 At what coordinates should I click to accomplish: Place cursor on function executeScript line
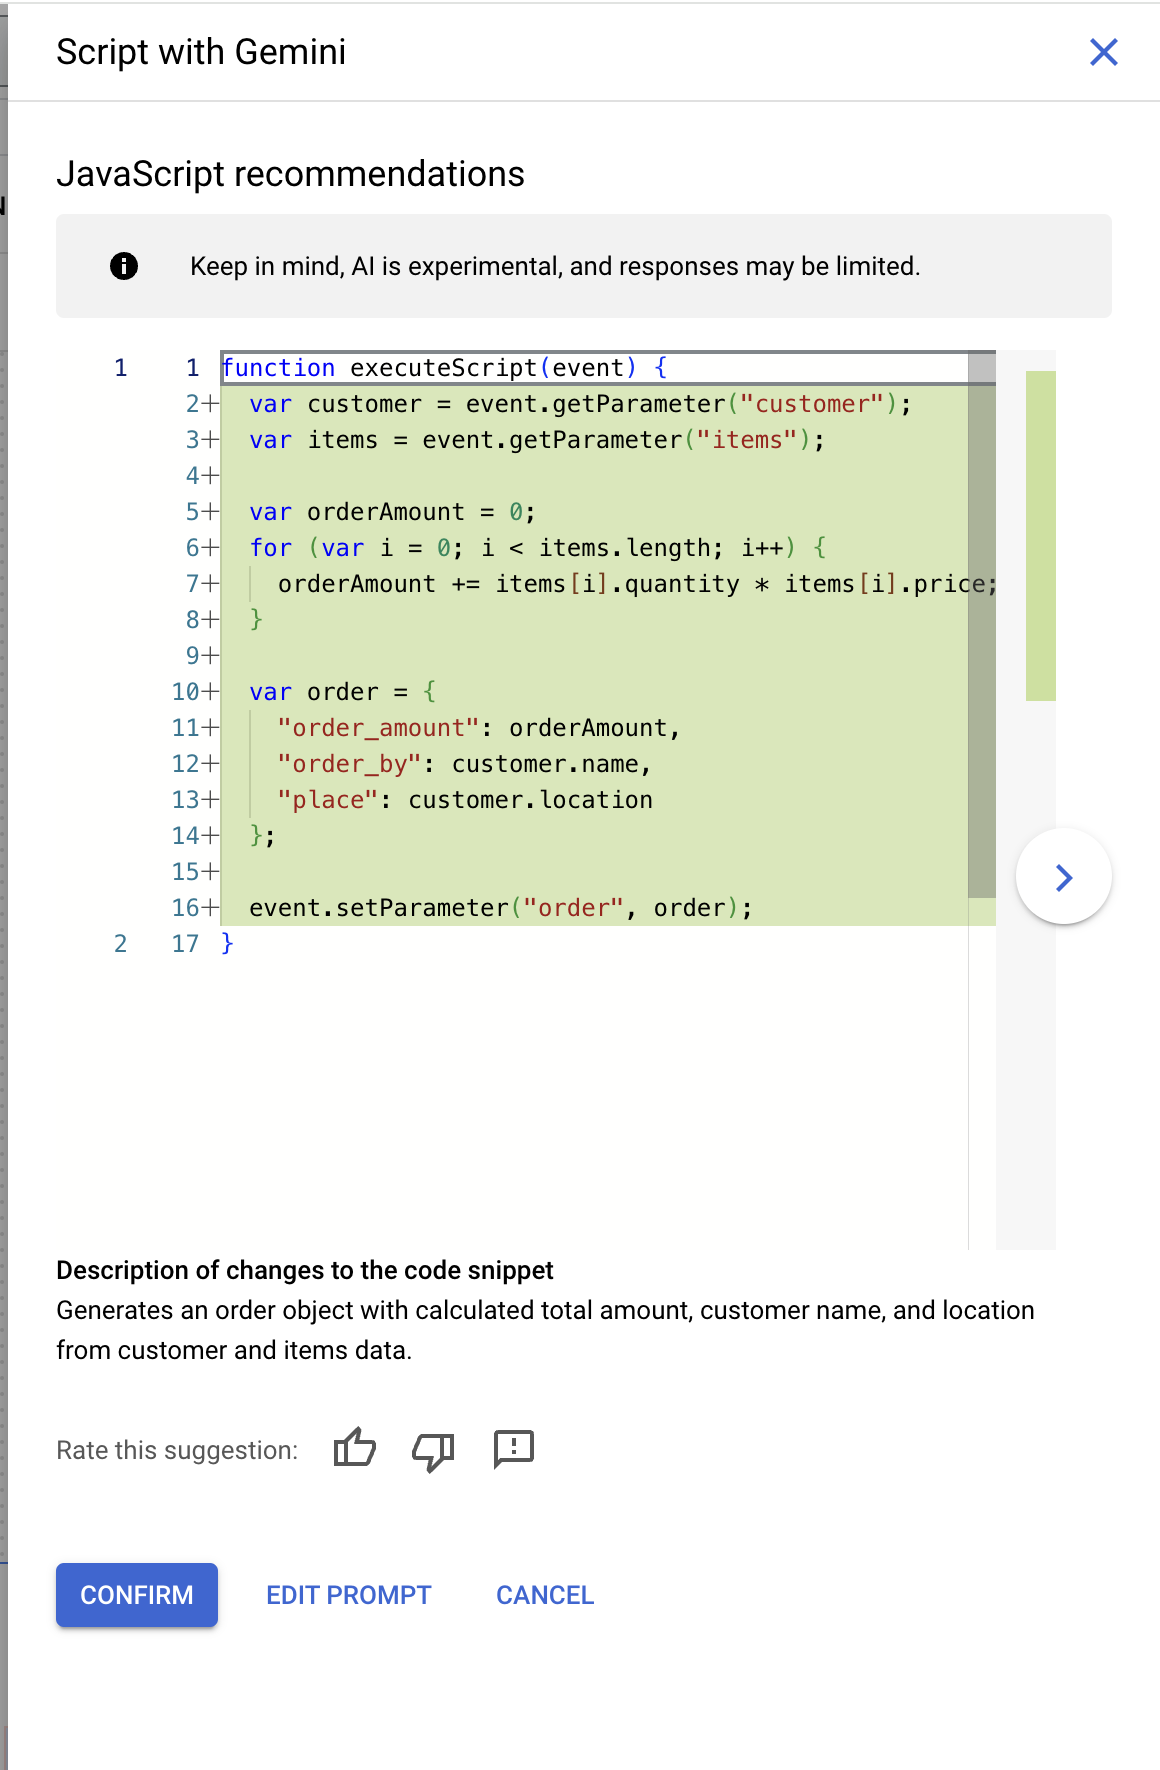click(444, 368)
